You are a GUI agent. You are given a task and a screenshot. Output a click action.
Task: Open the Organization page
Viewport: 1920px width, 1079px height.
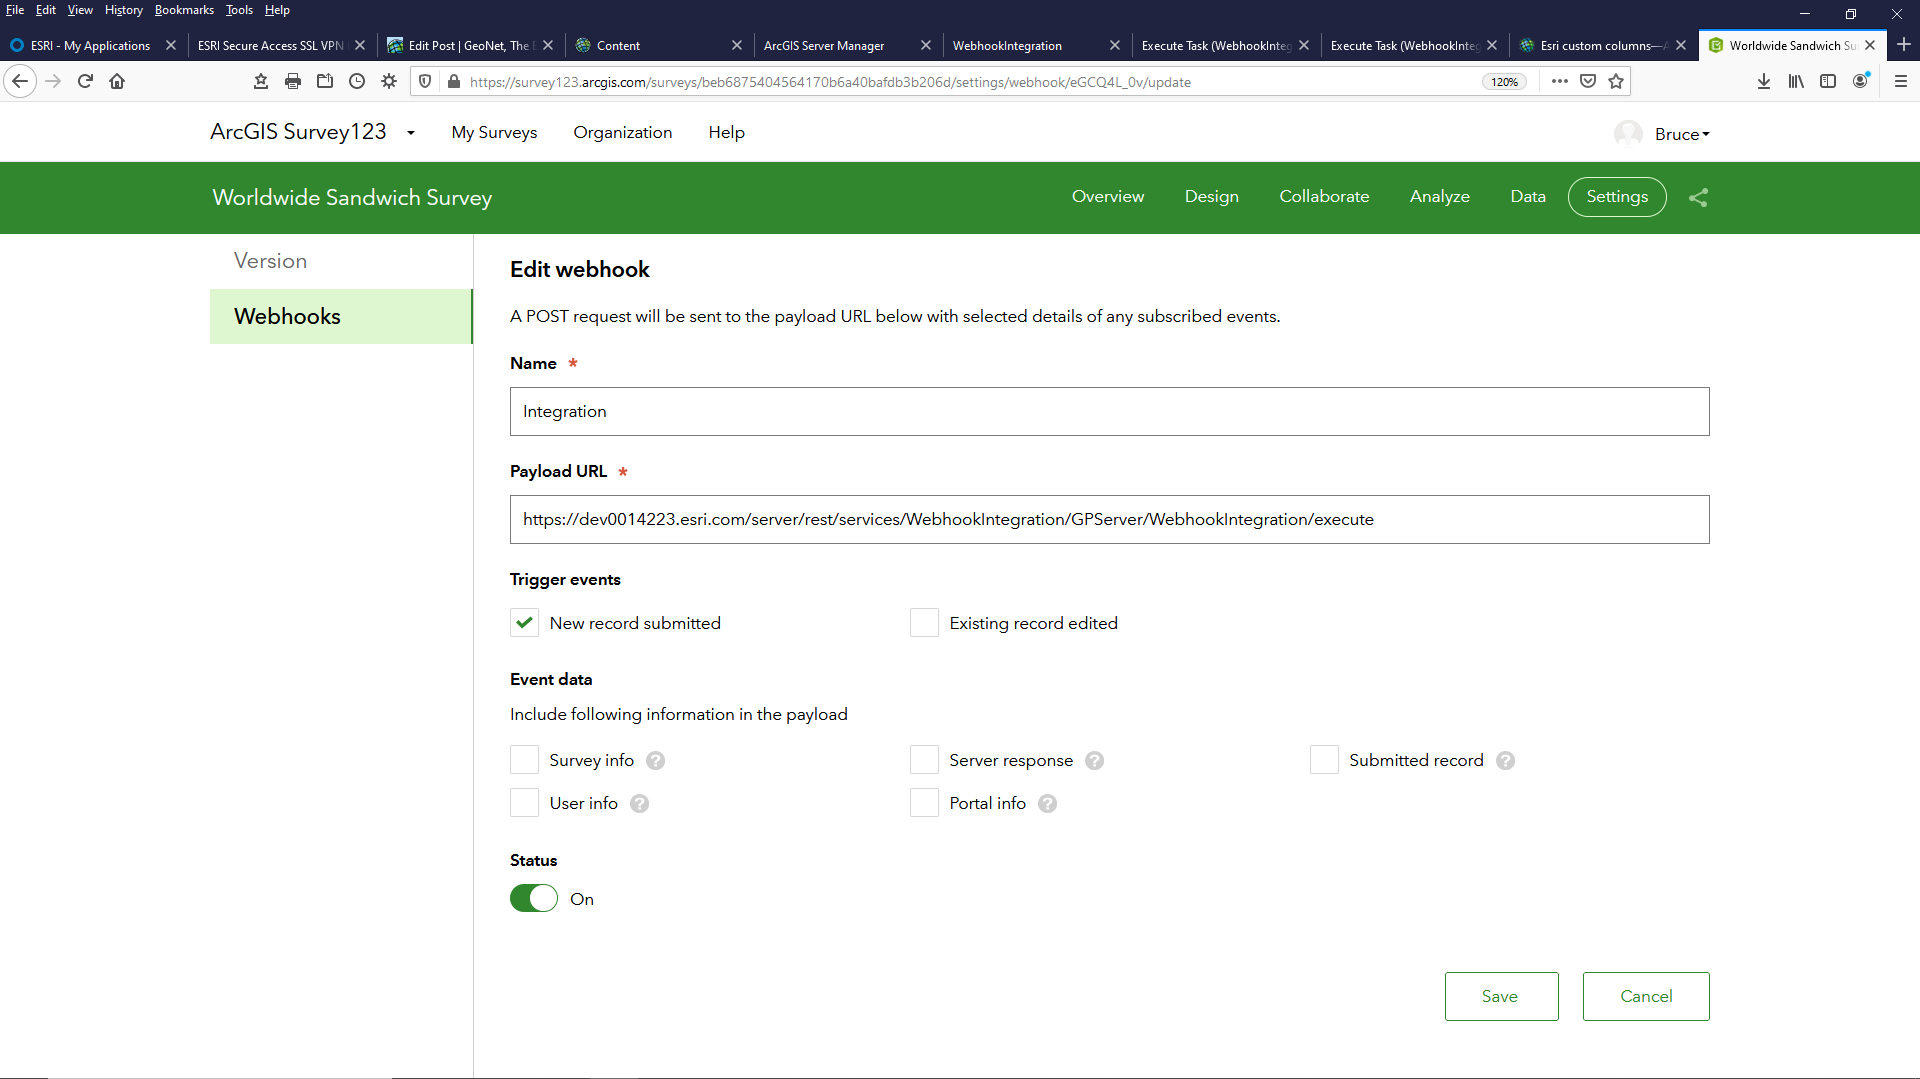coord(622,132)
